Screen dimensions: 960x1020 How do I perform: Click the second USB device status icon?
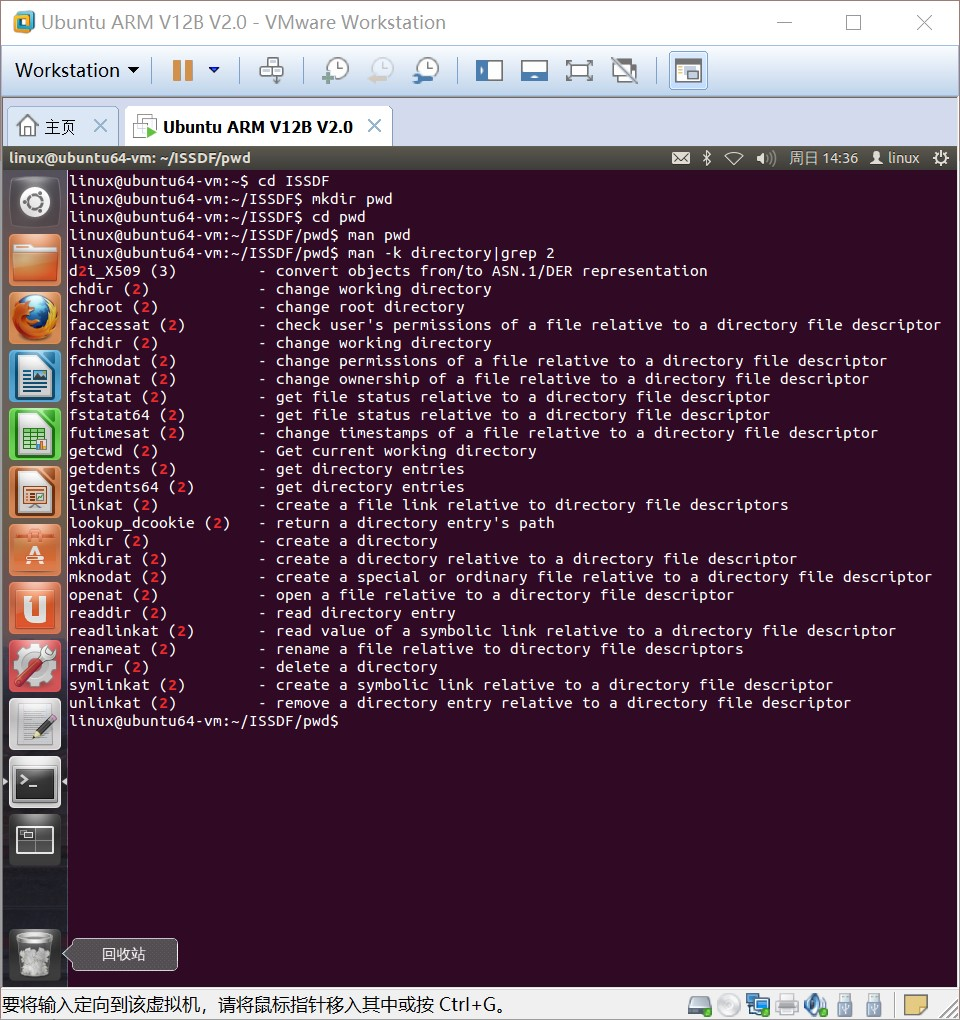click(873, 1005)
